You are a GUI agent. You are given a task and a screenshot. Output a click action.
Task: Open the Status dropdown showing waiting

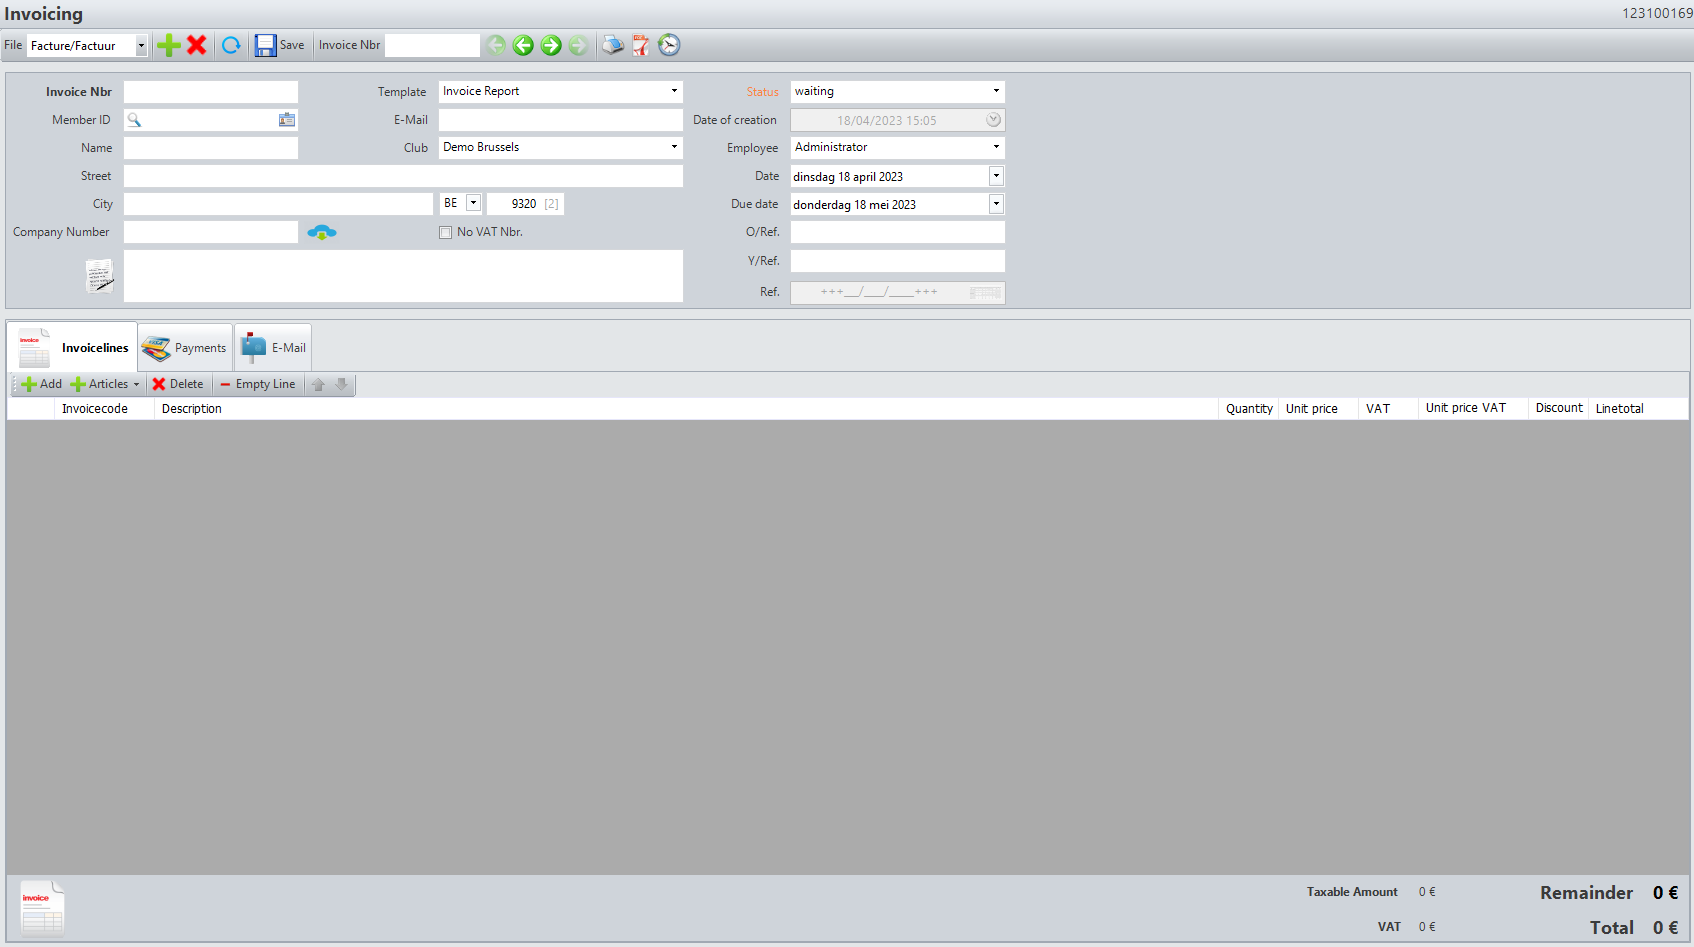click(x=996, y=91)
